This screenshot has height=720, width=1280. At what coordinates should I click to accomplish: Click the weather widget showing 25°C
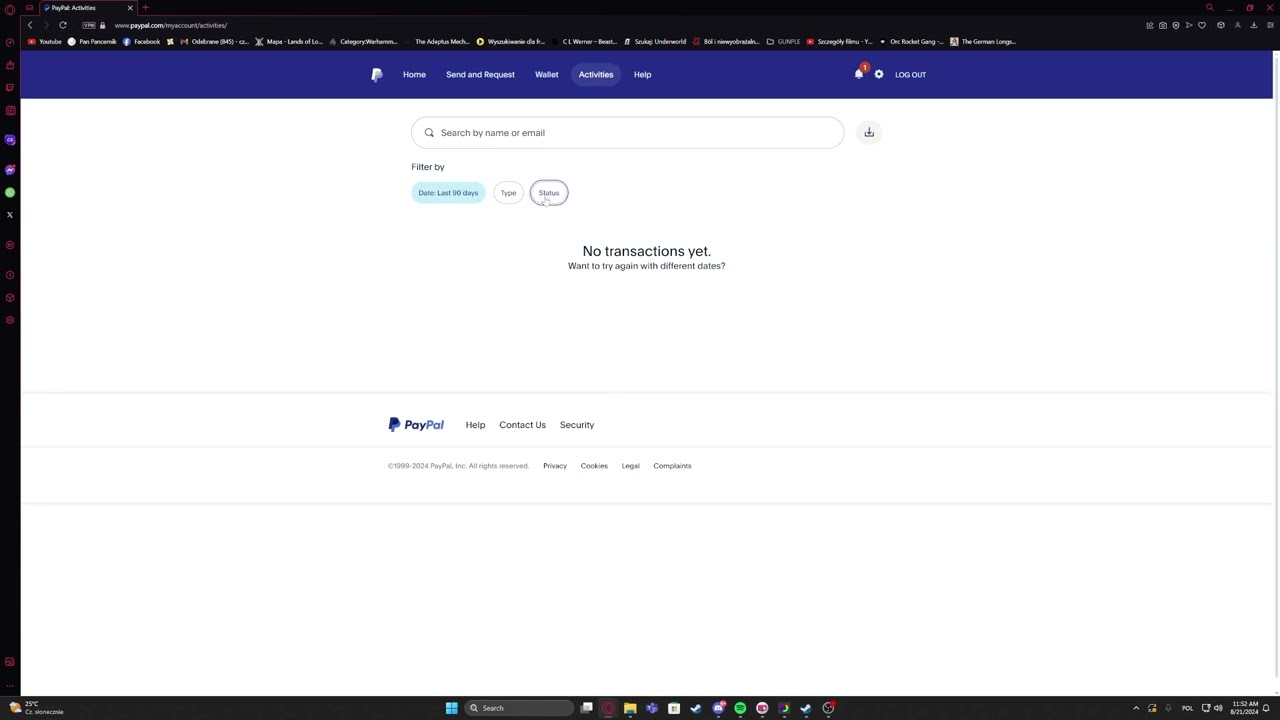(x=36, y=708)
